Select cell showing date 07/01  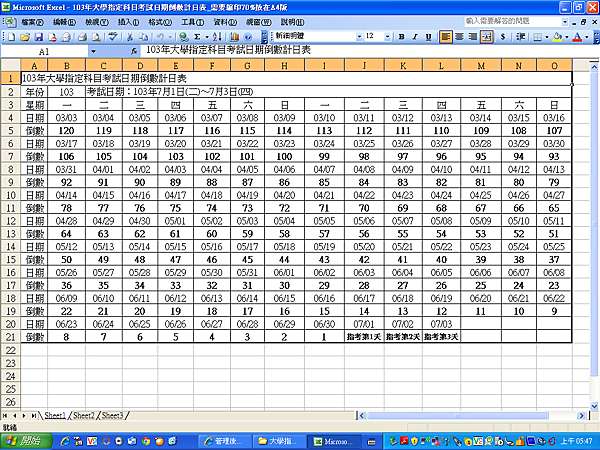tap(364, 324)
